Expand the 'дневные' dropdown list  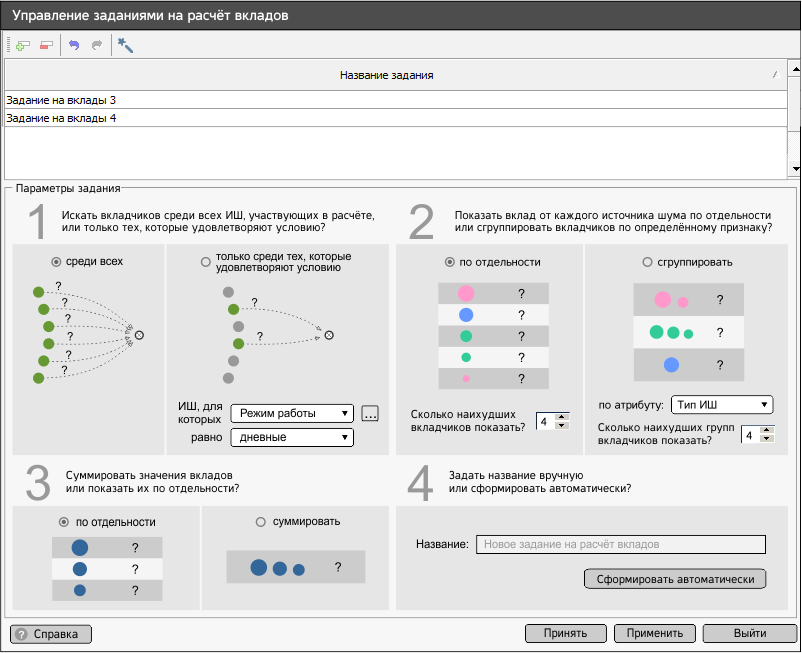click(x=291, y=437)
